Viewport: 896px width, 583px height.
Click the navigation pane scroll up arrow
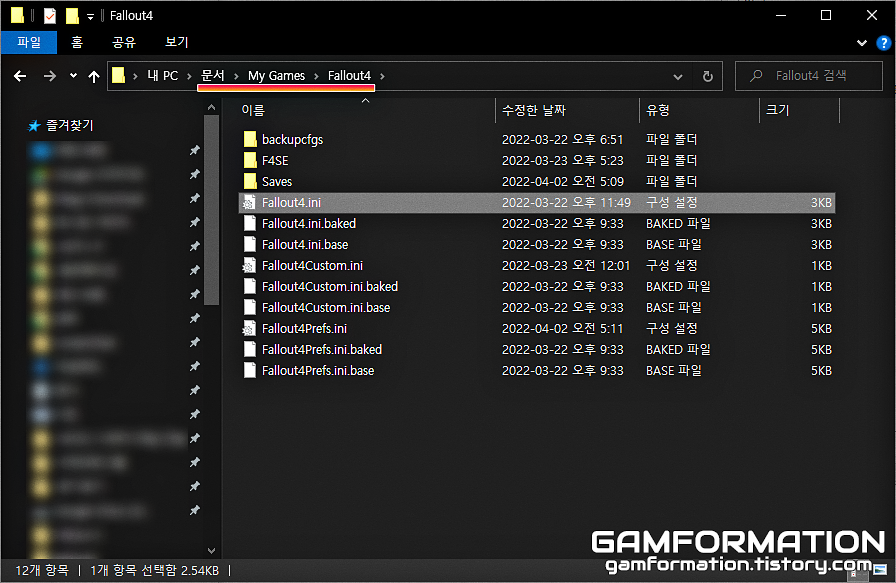point(211,107)
